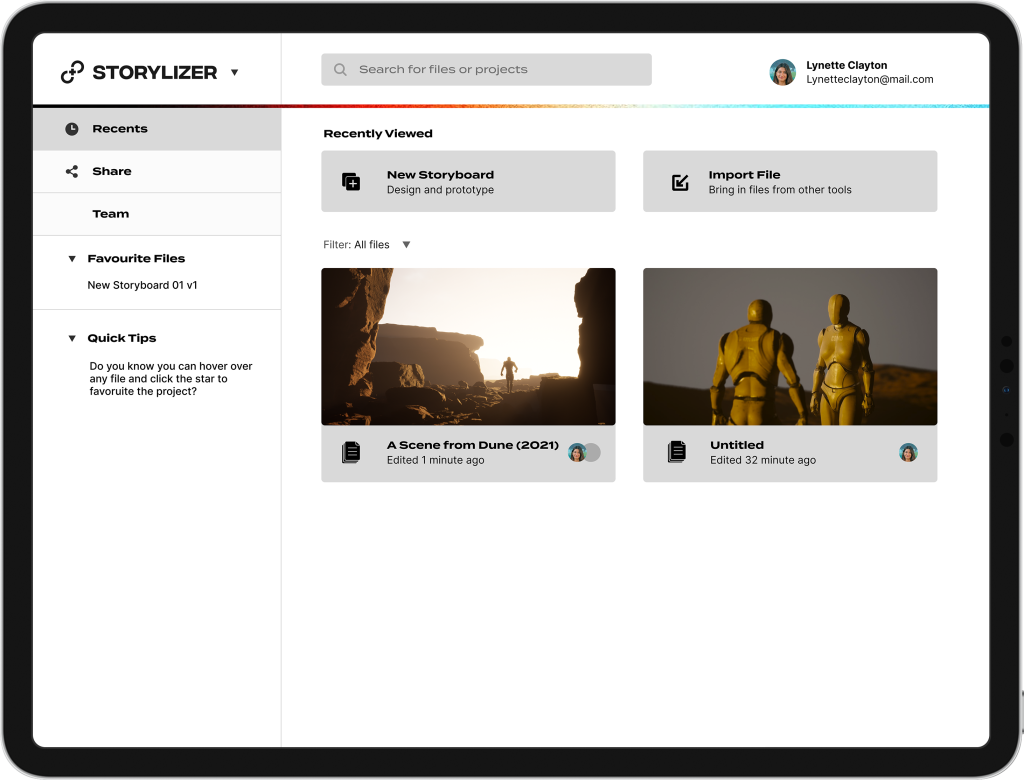Screen dimensions: 1024x780
Task: Click the search magnifier icon
Action: (340, 69)
